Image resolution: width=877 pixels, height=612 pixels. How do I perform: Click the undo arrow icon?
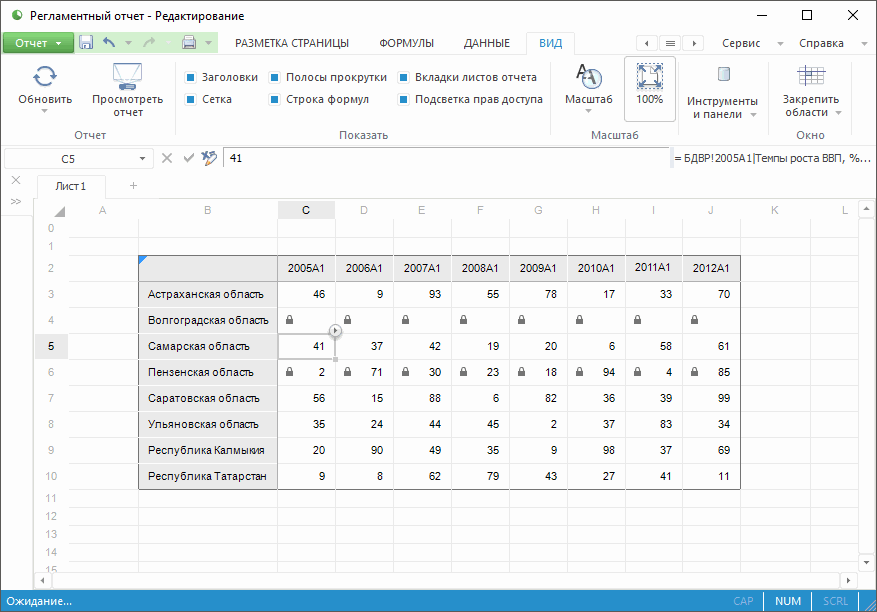tap(109, 43)
